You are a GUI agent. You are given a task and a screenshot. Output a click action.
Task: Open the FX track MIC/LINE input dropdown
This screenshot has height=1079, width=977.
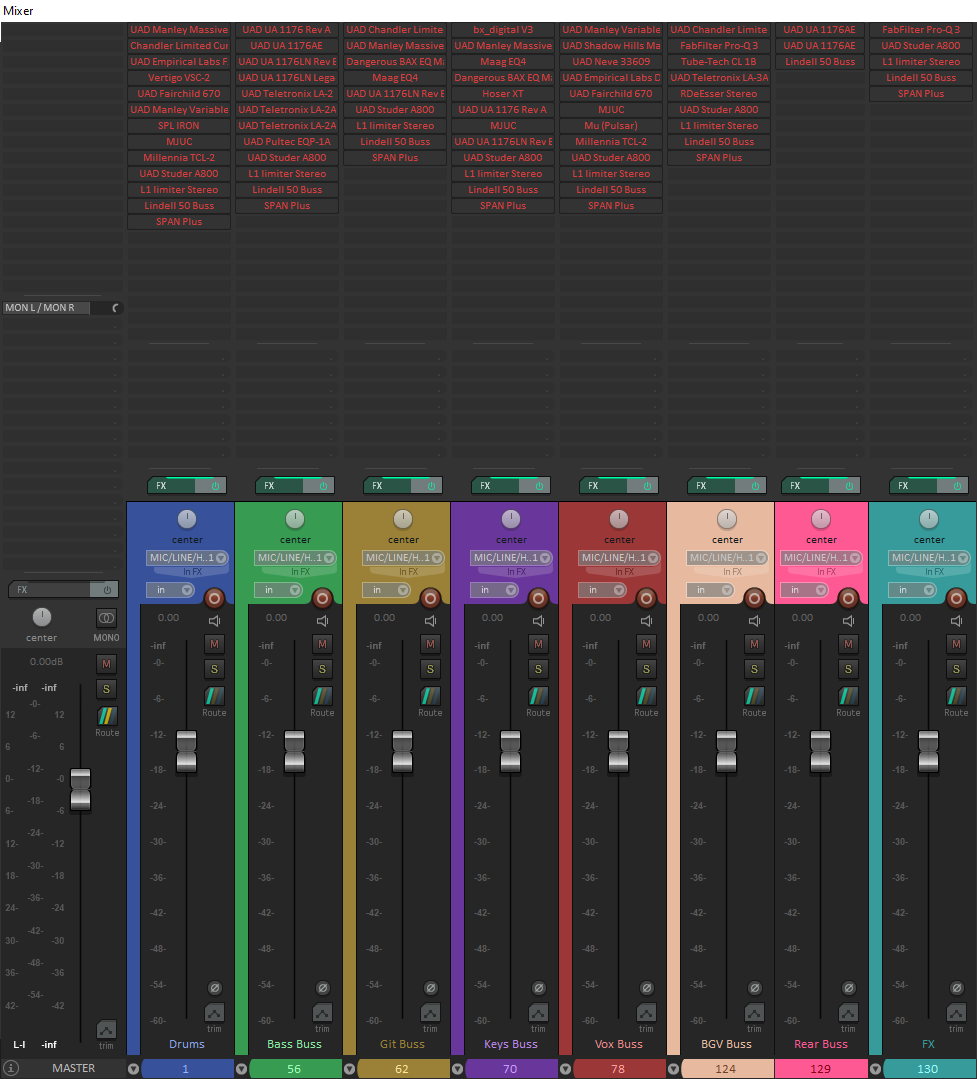(x=930, y=557)
